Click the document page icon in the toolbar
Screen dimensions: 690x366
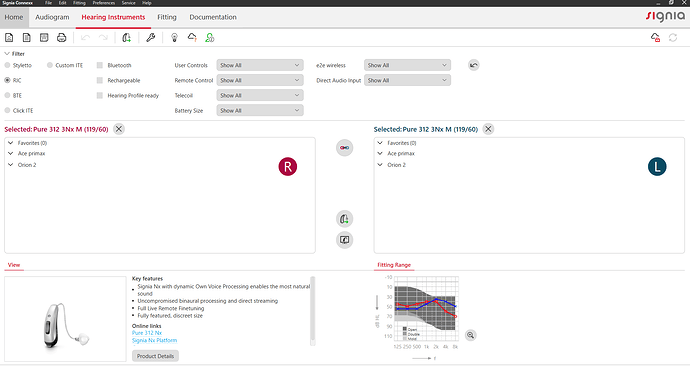pyautogui.click(x=26, y=38)
